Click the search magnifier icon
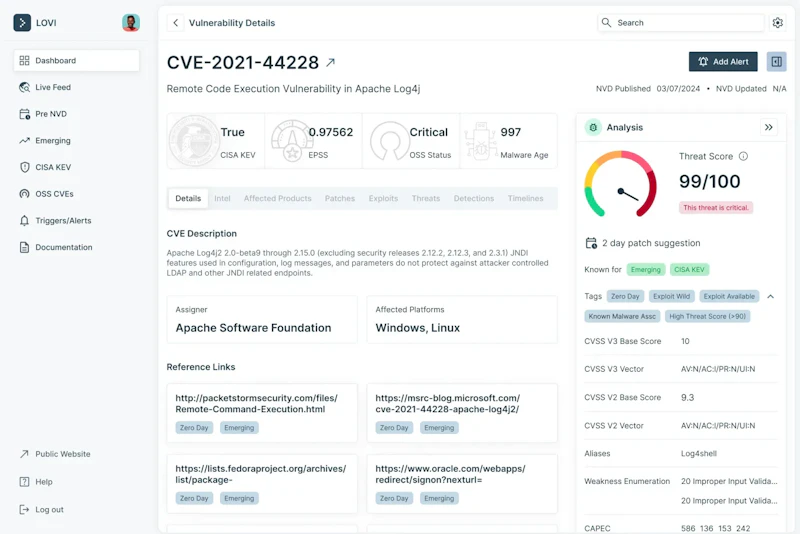 606,23
